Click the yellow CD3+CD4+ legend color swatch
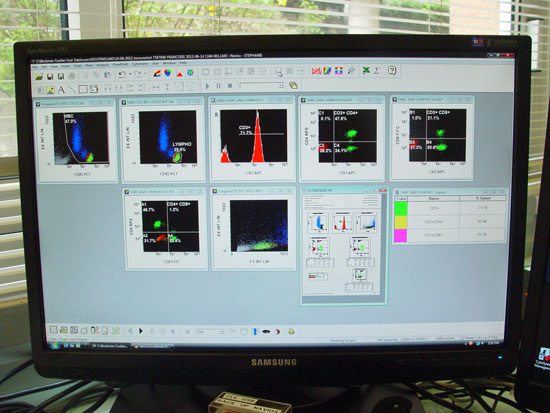The height and width of the screenshot is (413, 550). (401, 222)
